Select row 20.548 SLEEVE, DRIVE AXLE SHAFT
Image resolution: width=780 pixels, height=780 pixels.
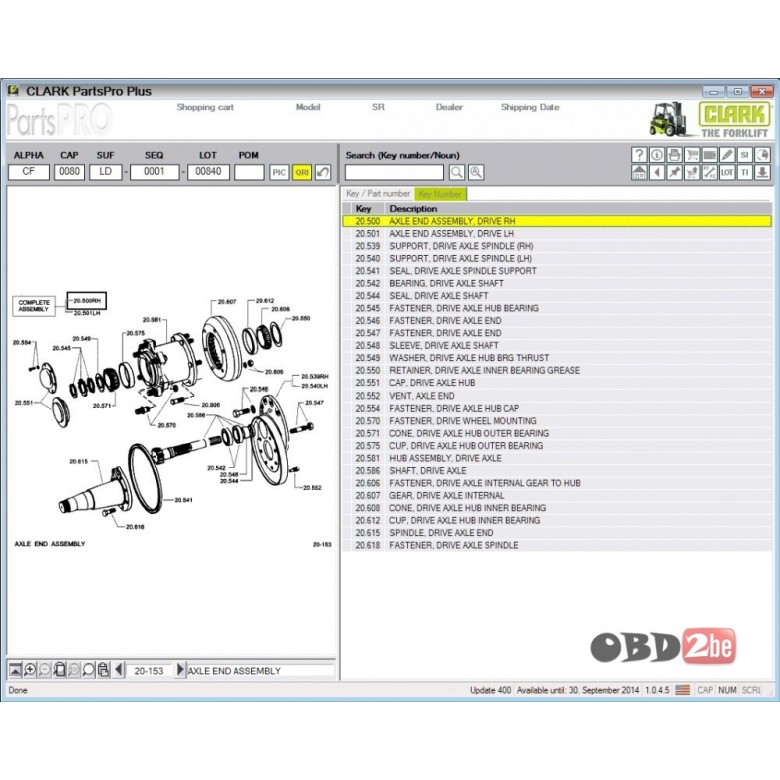557,346
